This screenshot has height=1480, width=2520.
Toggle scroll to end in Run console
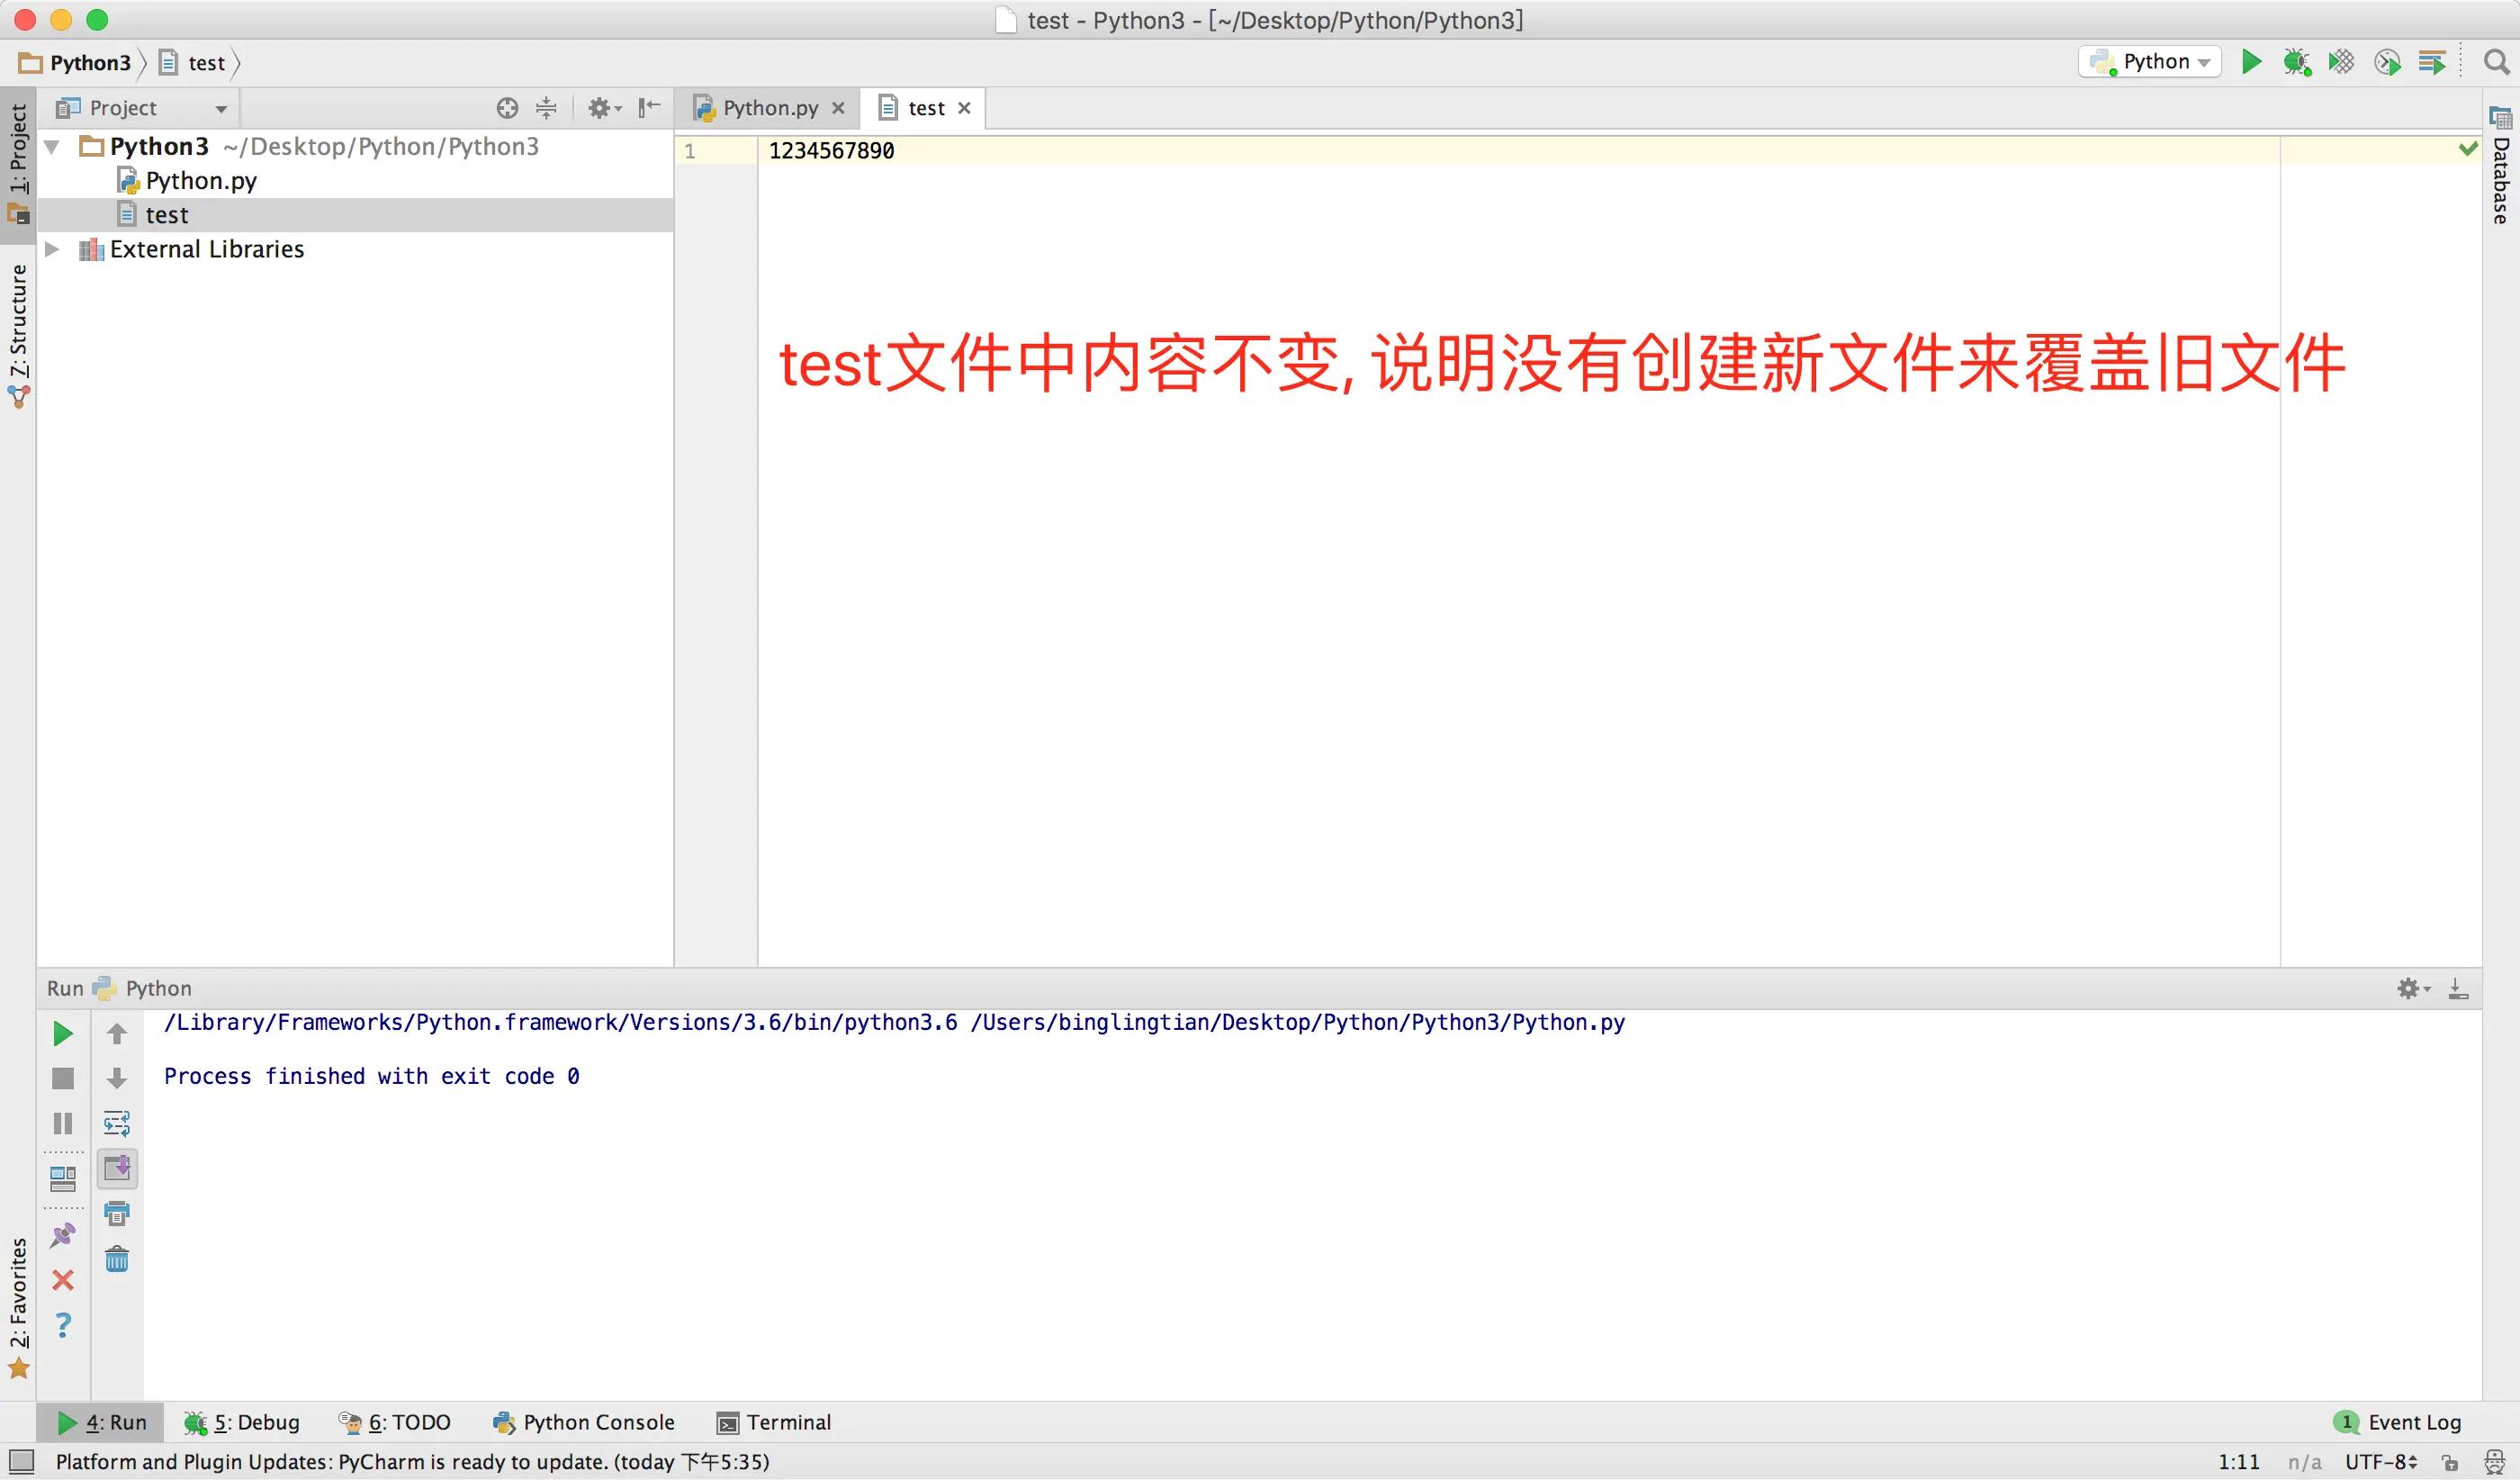[x=117, y=1168]
